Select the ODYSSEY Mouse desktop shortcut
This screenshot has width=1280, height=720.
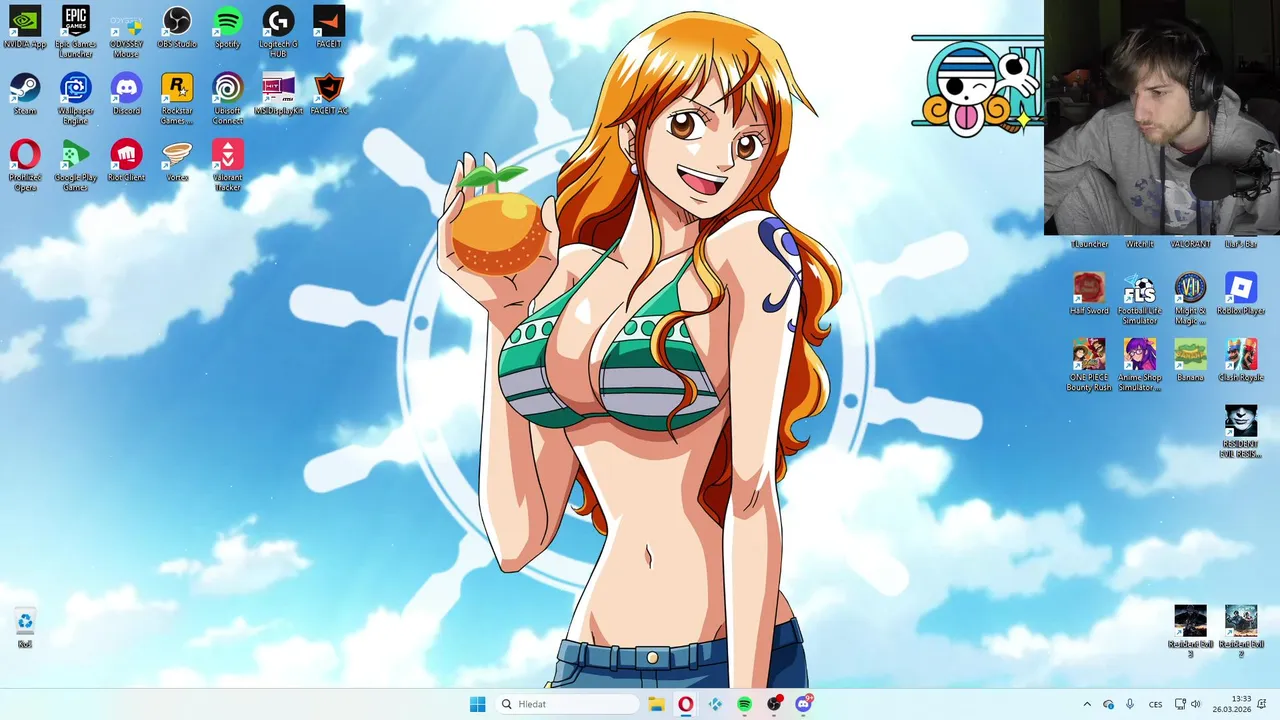click(x=126, y=31)
